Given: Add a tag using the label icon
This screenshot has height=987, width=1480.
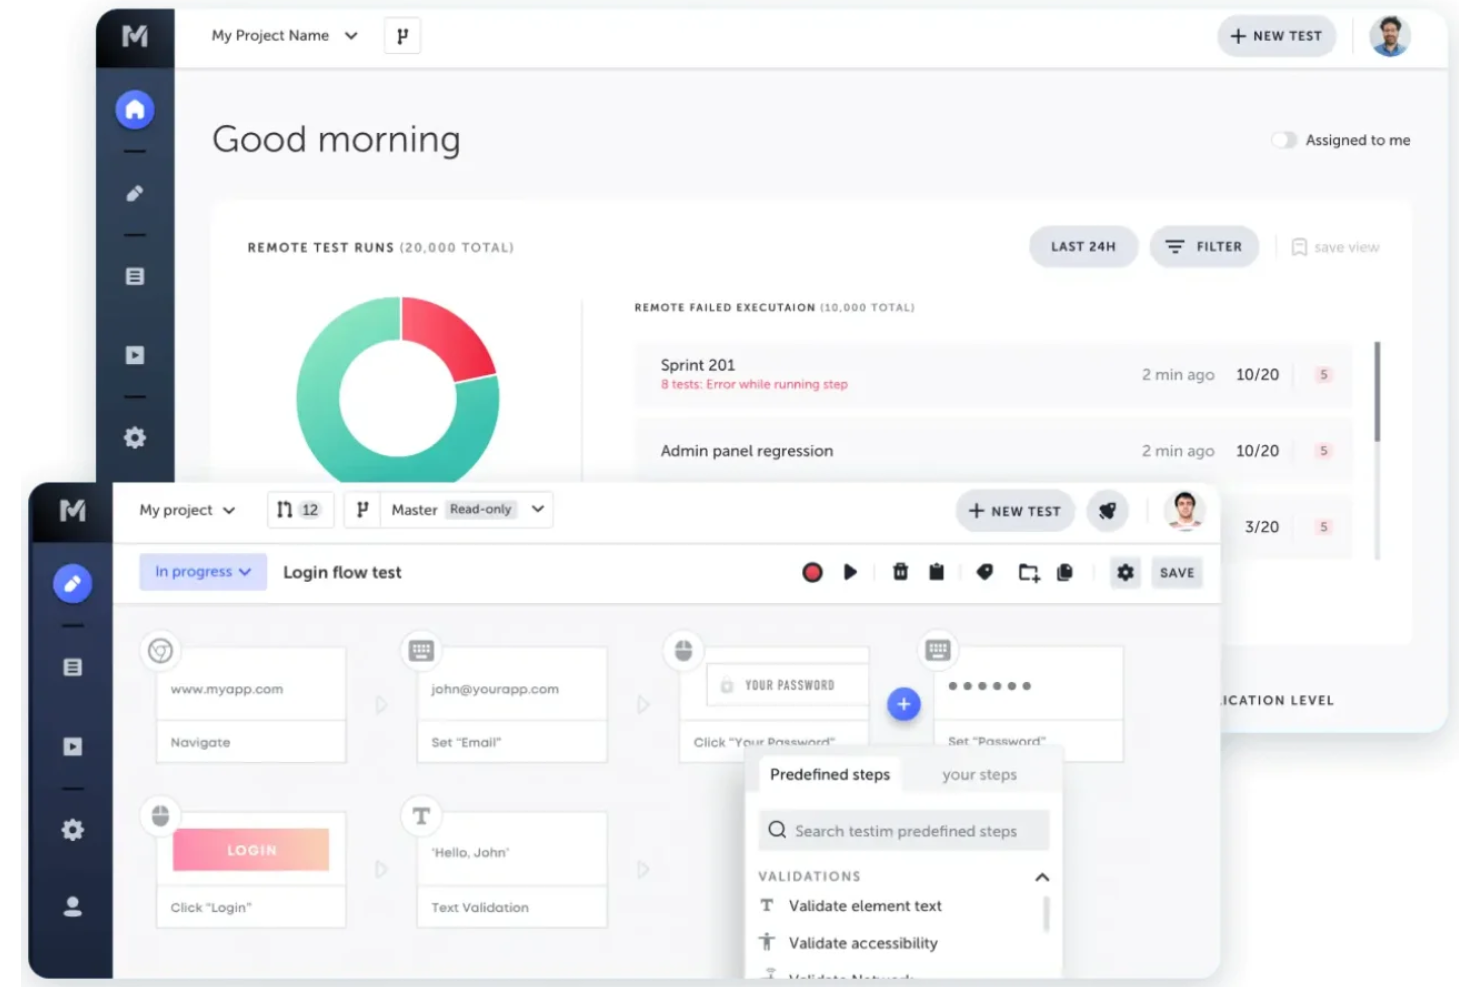Looking at the screenshot, I should pyautogui.click(x=985, y=572).
